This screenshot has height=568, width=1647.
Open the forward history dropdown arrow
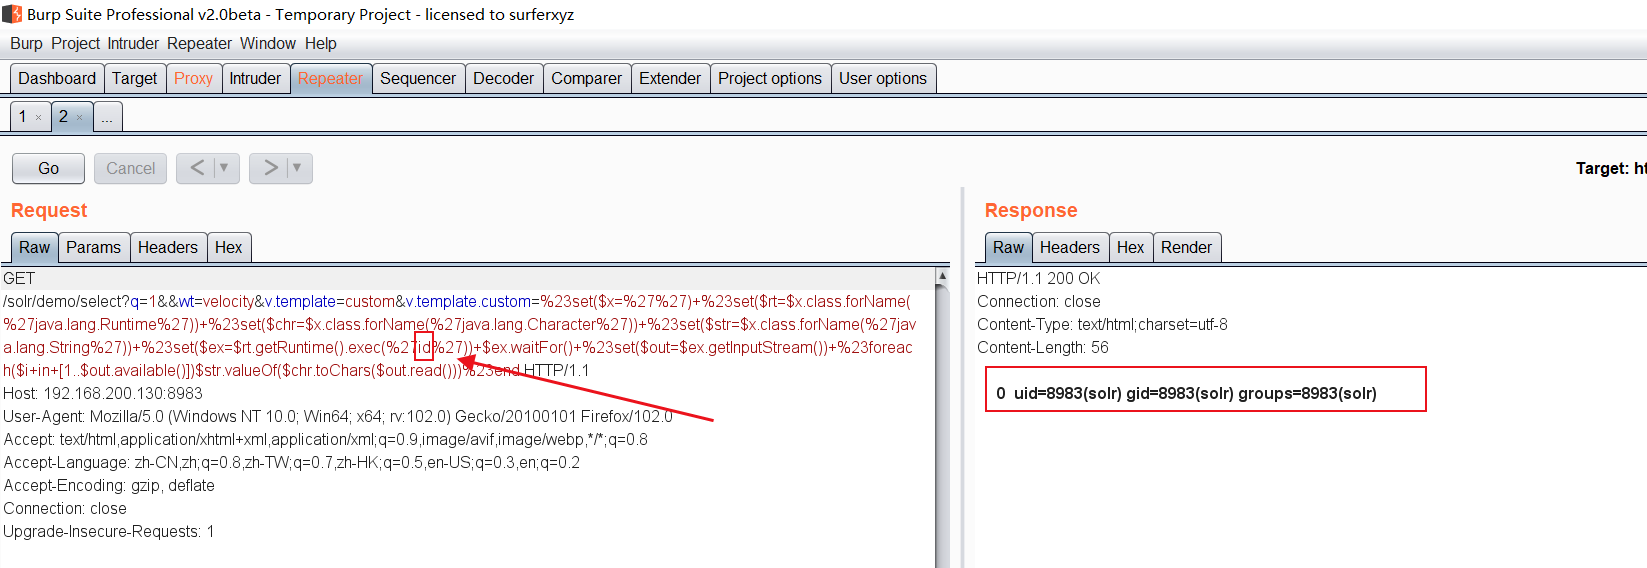click(297, 168)
